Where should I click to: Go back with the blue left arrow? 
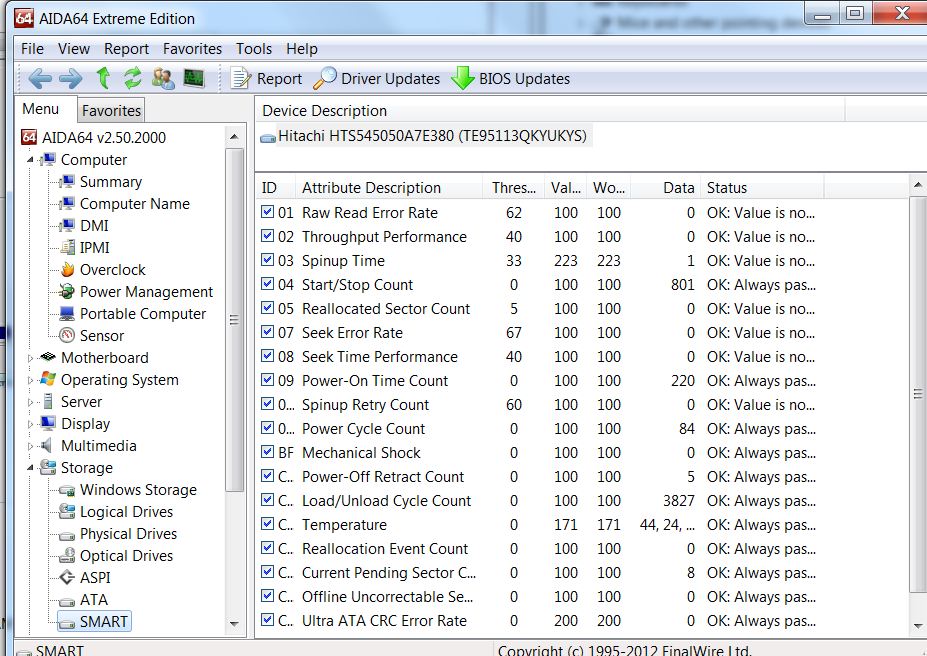40,79
